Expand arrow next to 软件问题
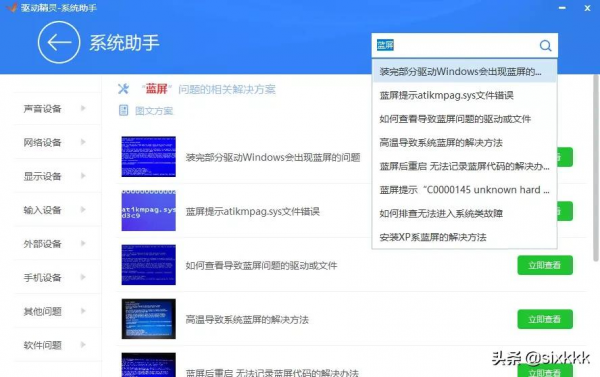The height and width of the screenshot is (377, 600). [x=83, y=344]
